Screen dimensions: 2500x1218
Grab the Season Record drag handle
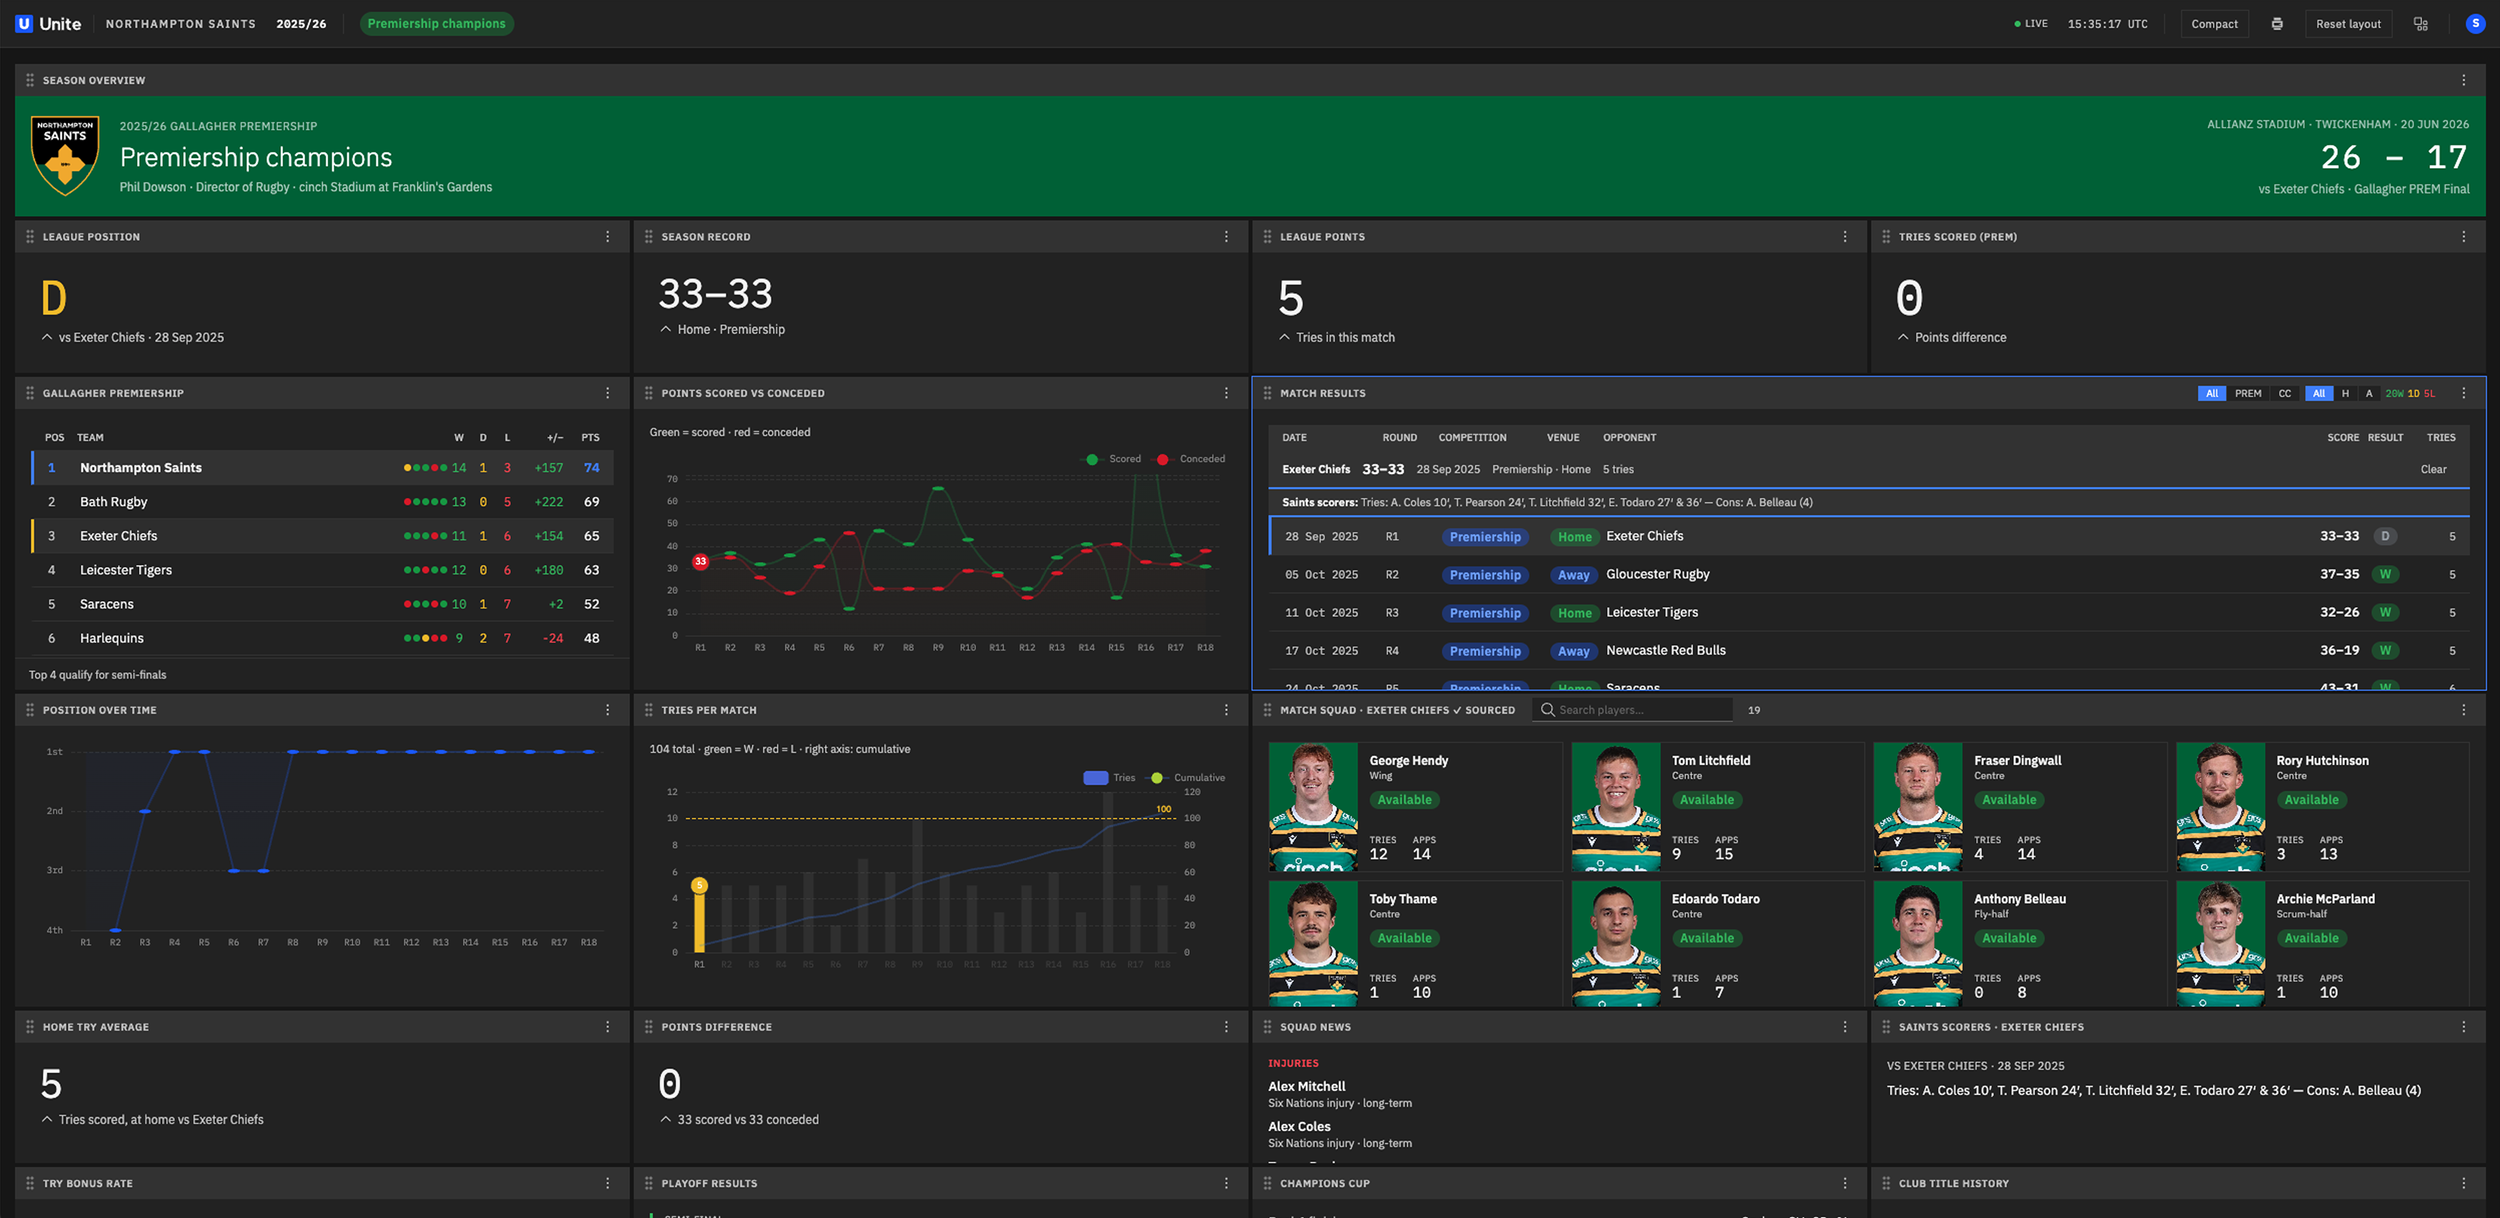pos(649,237)
